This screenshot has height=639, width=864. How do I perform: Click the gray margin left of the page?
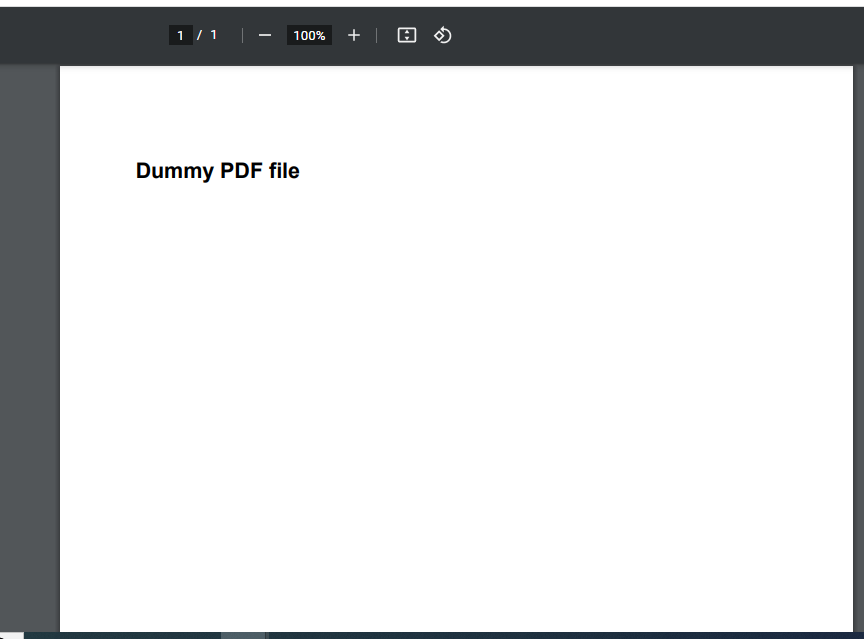30,350
